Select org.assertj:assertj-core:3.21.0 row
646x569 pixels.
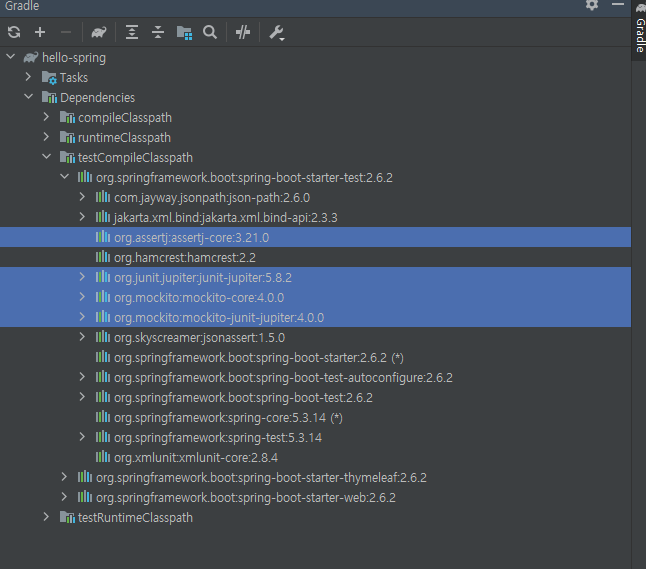[x=315, y=237]
